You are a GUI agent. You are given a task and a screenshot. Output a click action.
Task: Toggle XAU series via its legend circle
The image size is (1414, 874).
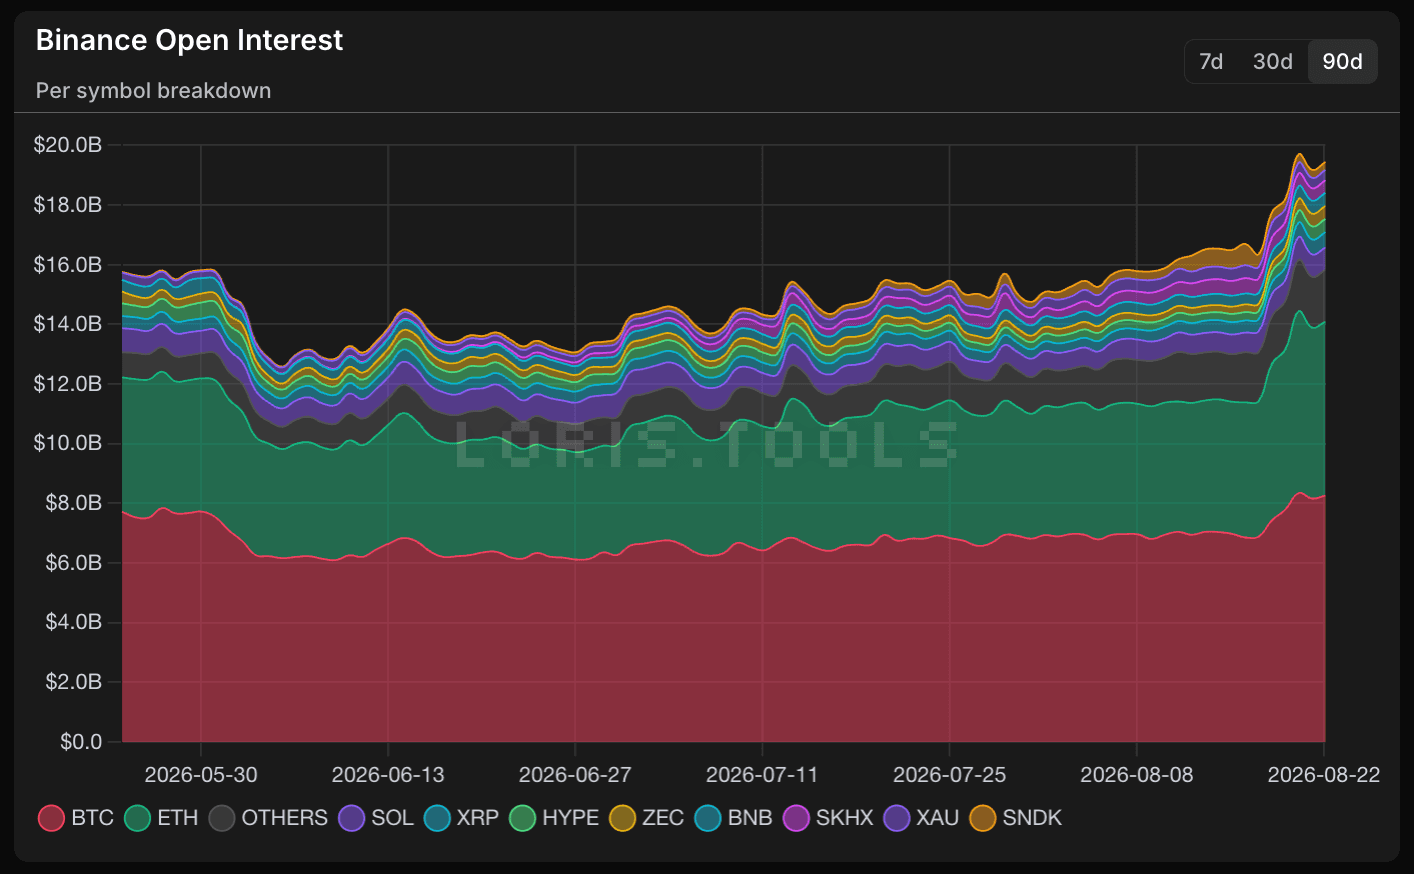click(x=897, y=818)
